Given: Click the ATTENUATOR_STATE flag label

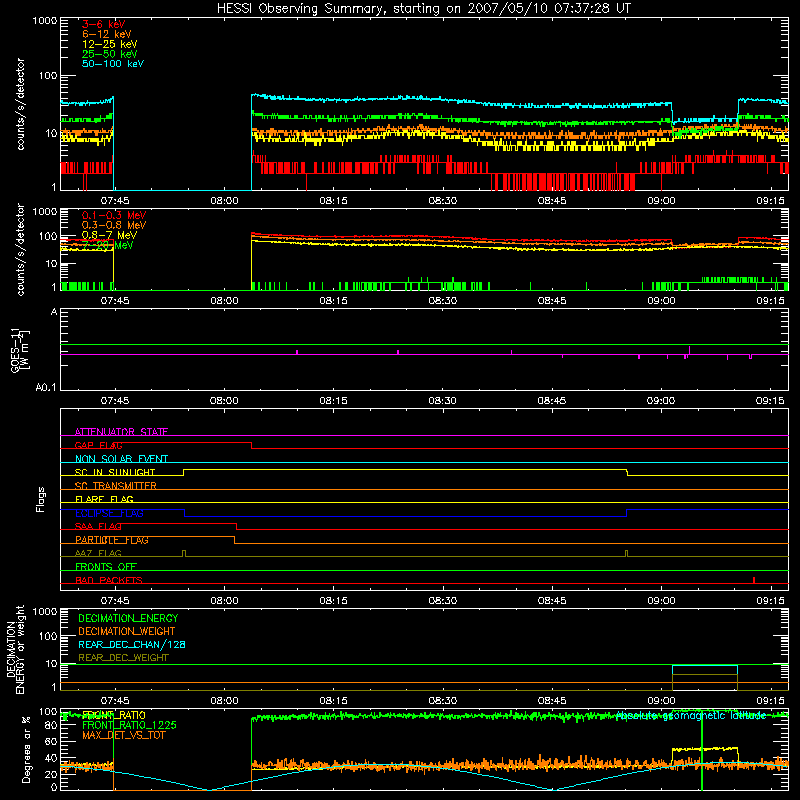Looking at the screenshot, I should pyautogui.click(x=121, y=432).
